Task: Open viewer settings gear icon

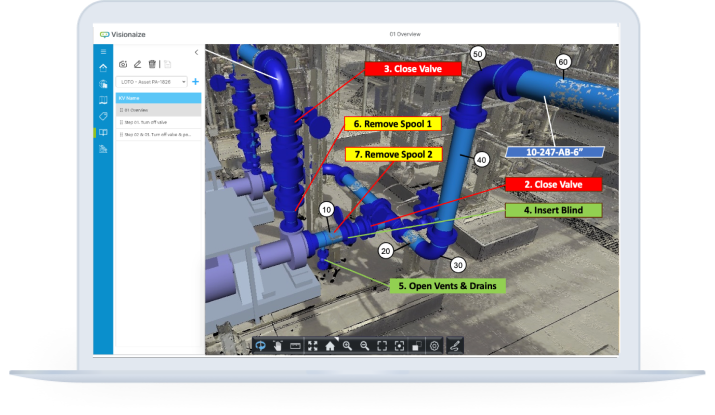Action: (435, 345)
